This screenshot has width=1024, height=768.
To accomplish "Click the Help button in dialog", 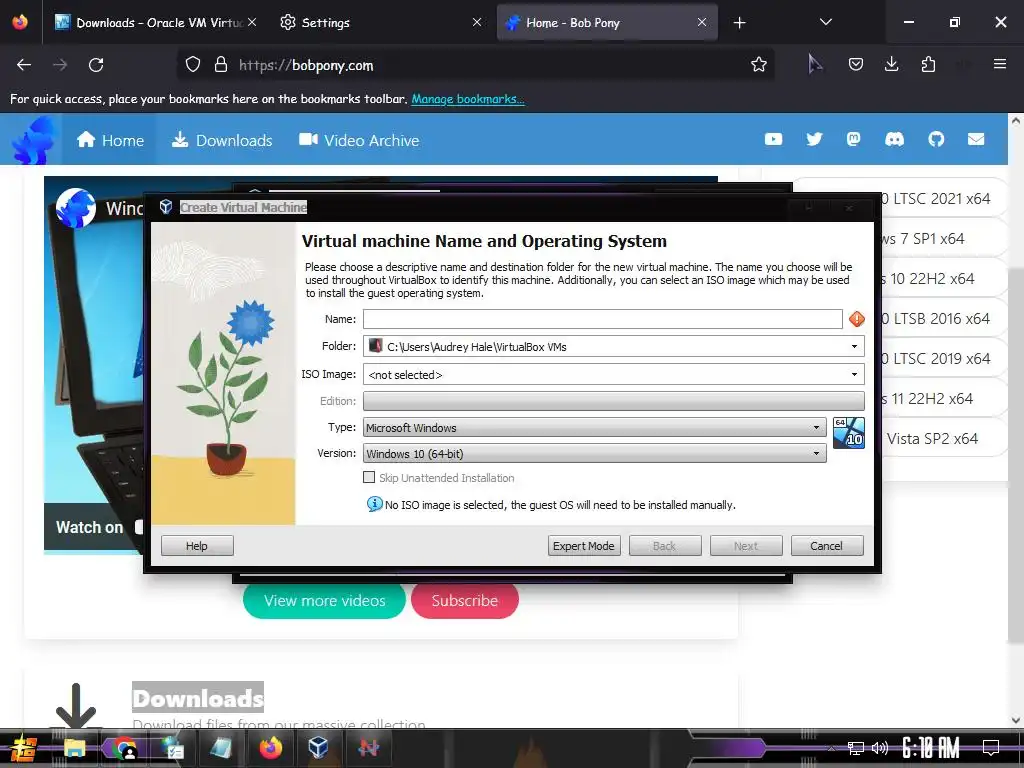I will click(197, 546).
